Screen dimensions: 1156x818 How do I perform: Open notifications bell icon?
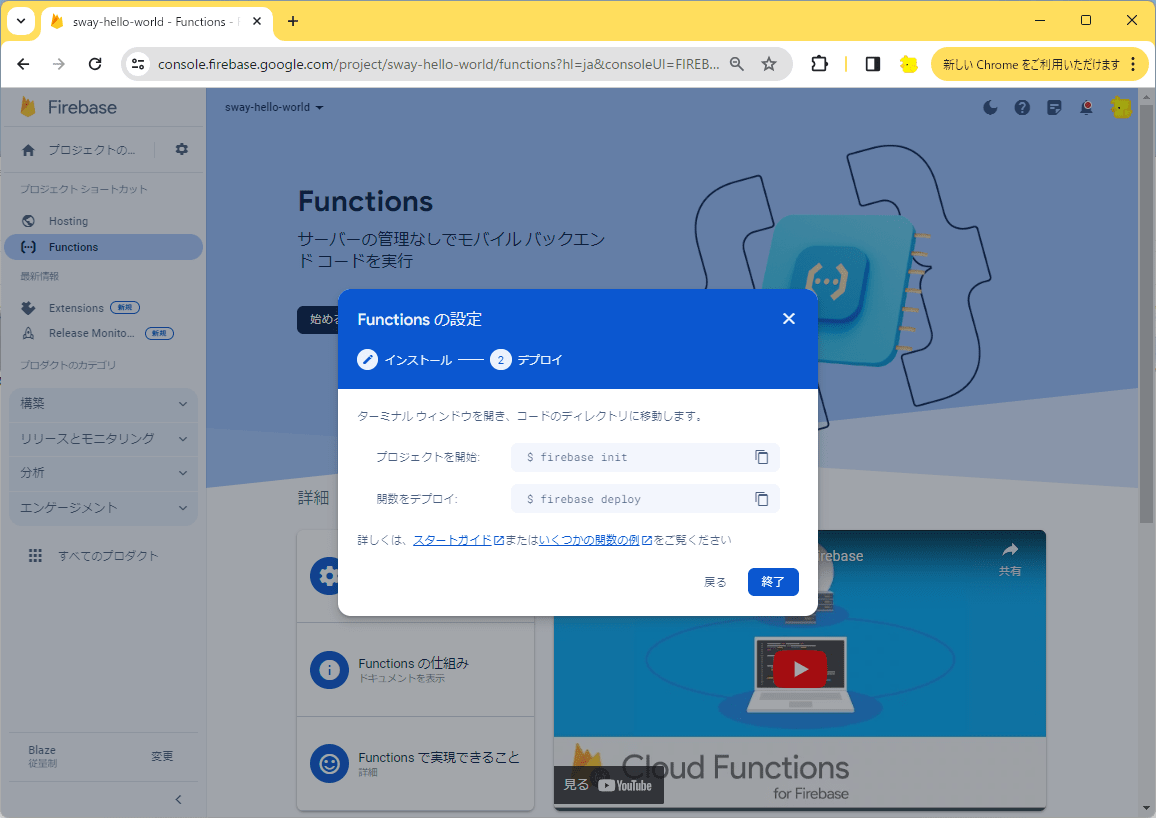point(1087,108)
